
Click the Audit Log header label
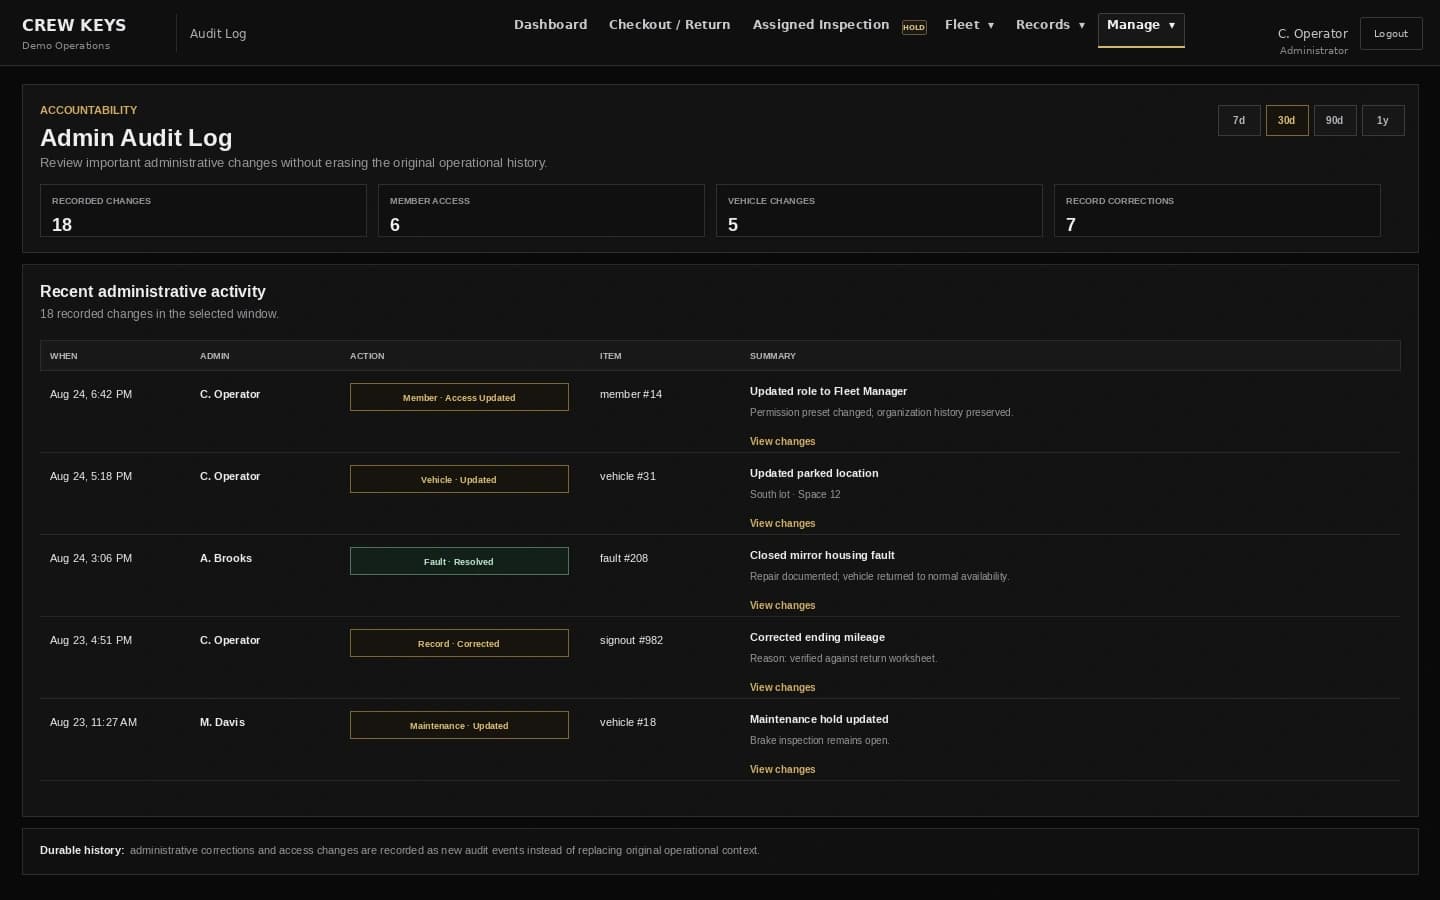(x=218, y=33)
